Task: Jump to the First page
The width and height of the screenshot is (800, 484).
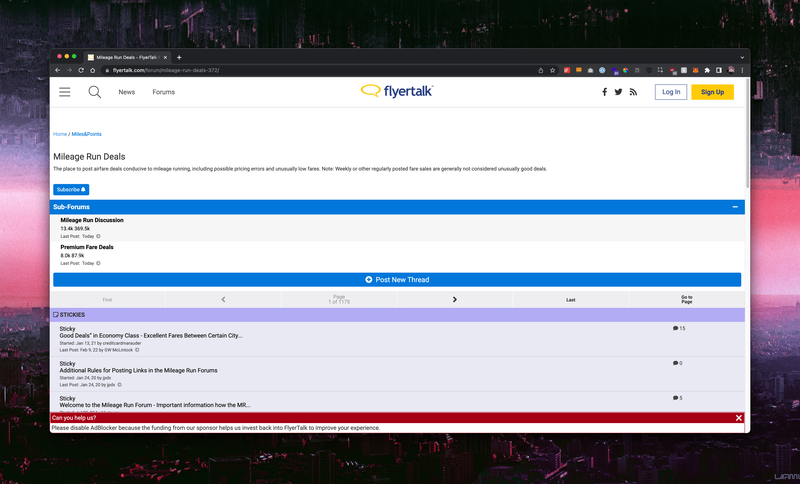Action: (x=107, y=300)
